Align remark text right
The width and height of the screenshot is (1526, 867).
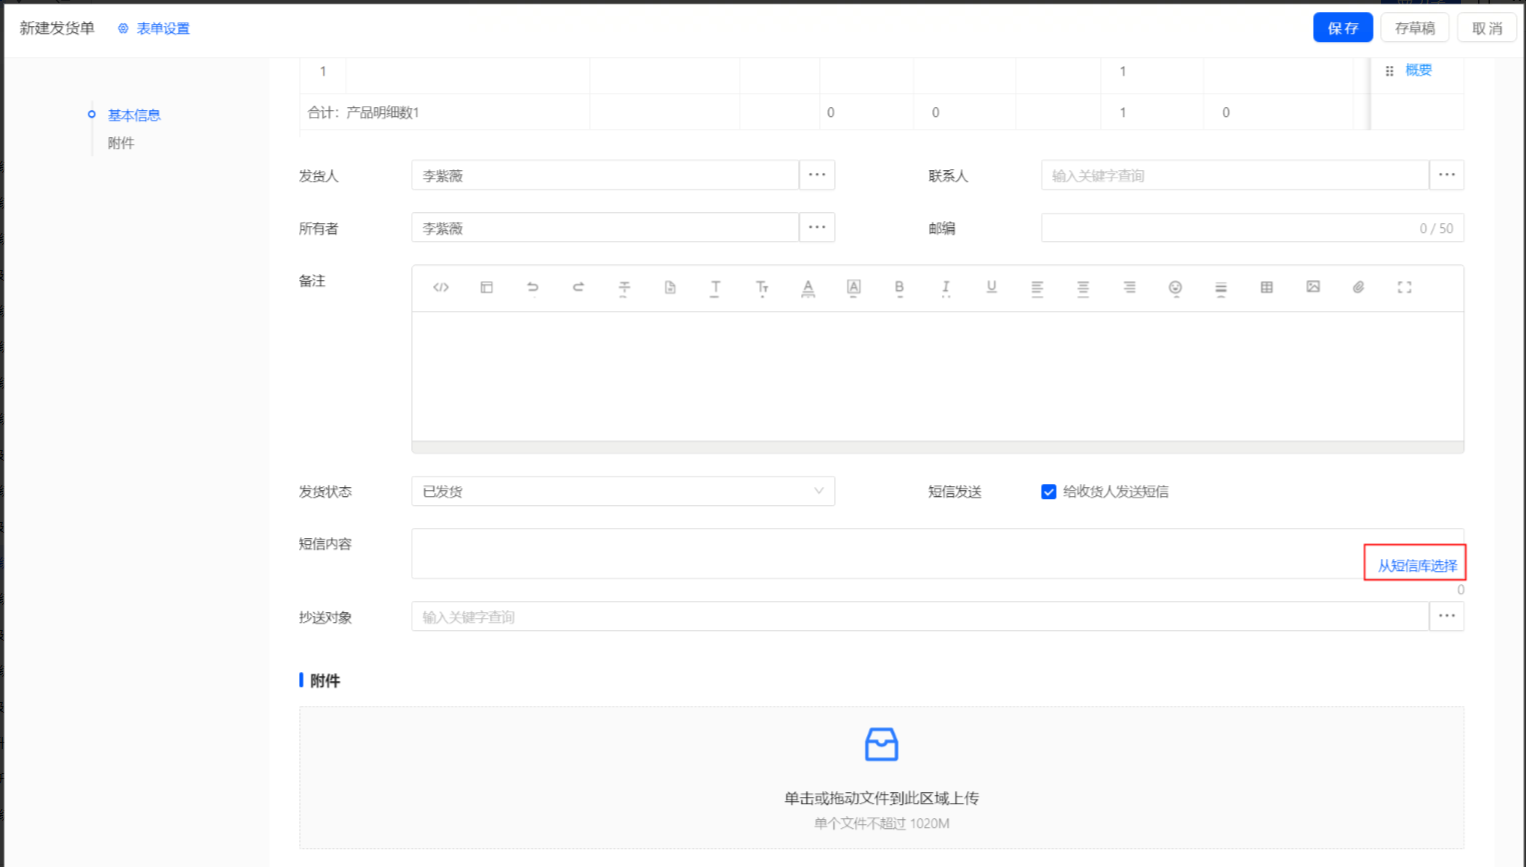pyautogui.click(x=1129, y=287)
